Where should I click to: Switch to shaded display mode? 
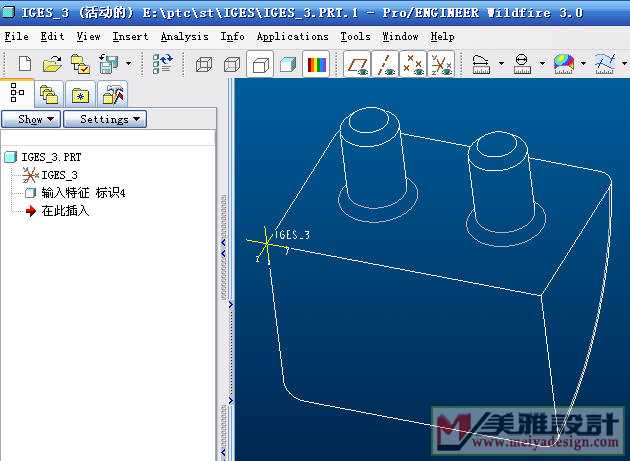click(288, 64)
